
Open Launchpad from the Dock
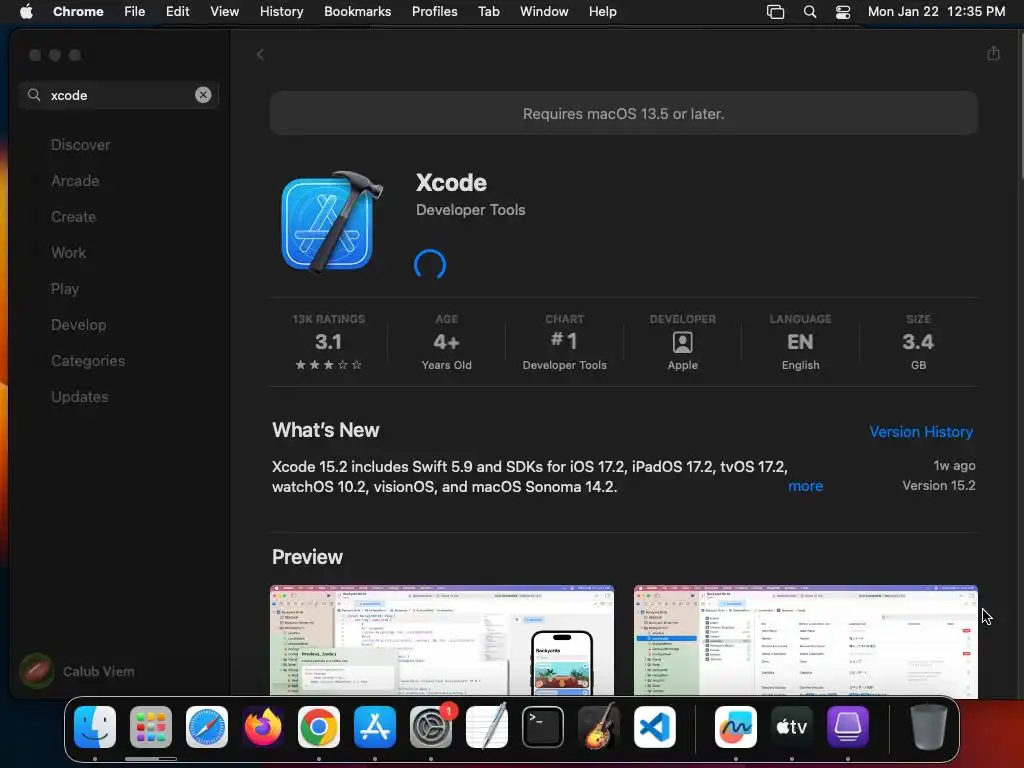click(x=151, y=727)
